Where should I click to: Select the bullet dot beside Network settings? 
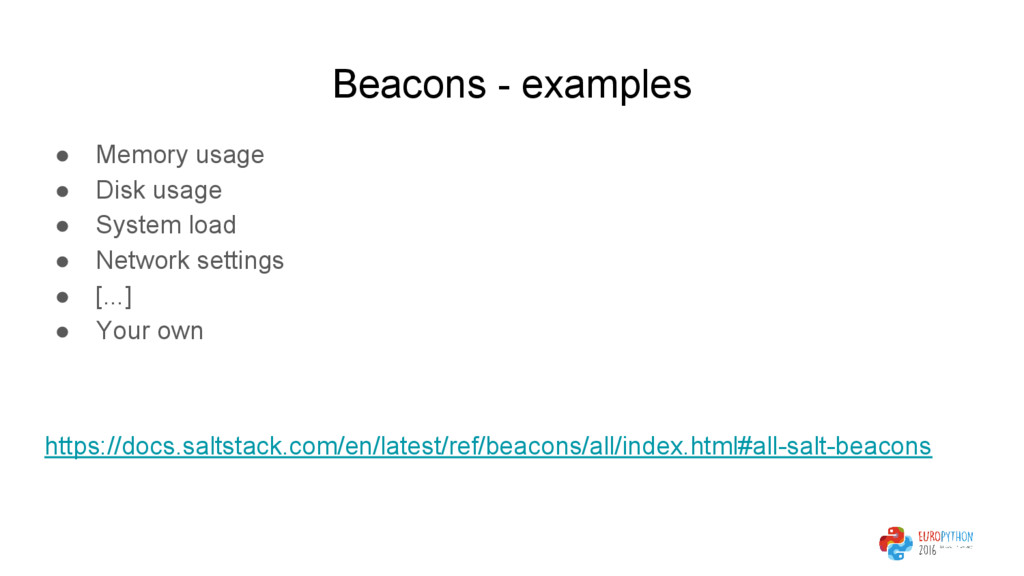tap(63, 262)
